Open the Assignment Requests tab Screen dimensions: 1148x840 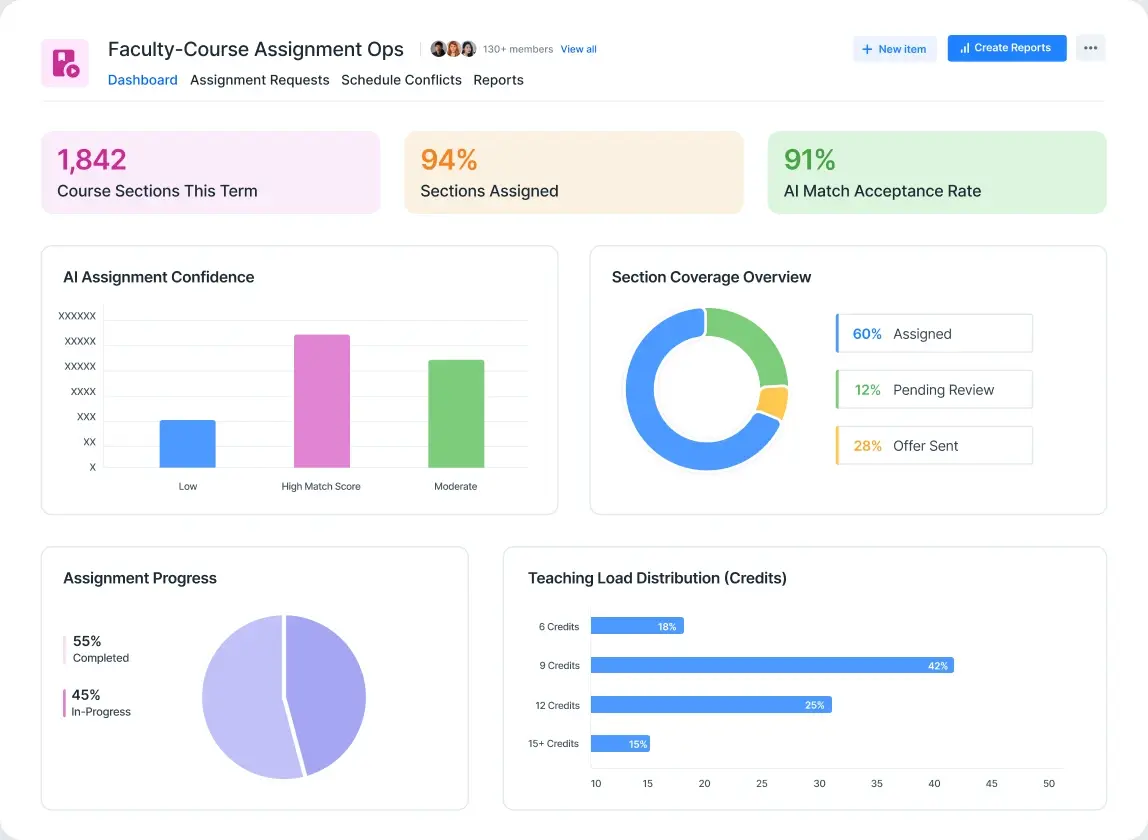tap(259, 80)
